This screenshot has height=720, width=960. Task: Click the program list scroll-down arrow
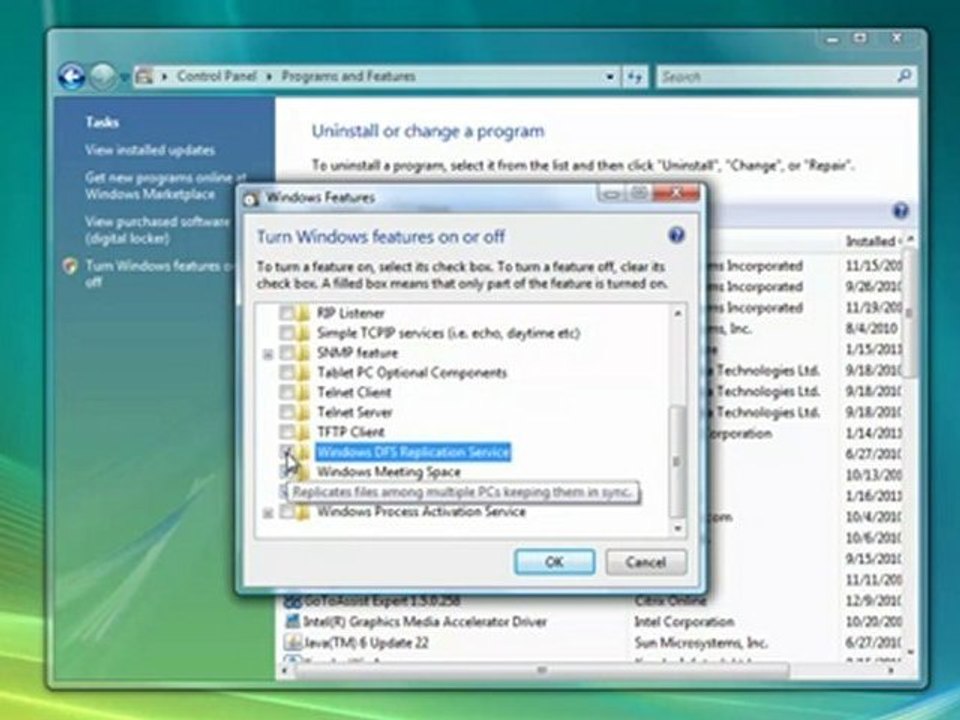(x=910, y=653)
